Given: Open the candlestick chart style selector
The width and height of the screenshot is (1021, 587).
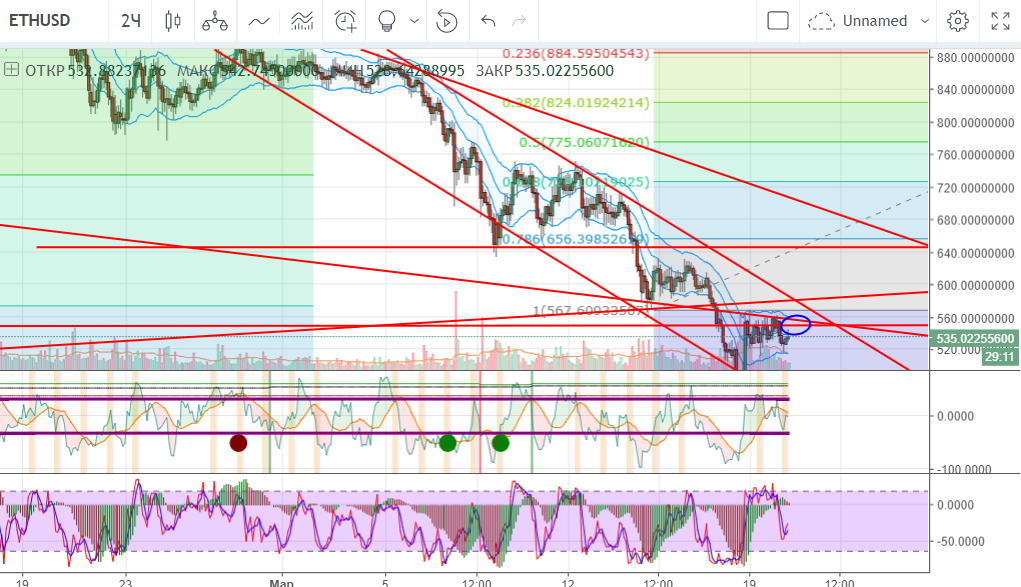Looking at the screenshot, I should [172, 20].
